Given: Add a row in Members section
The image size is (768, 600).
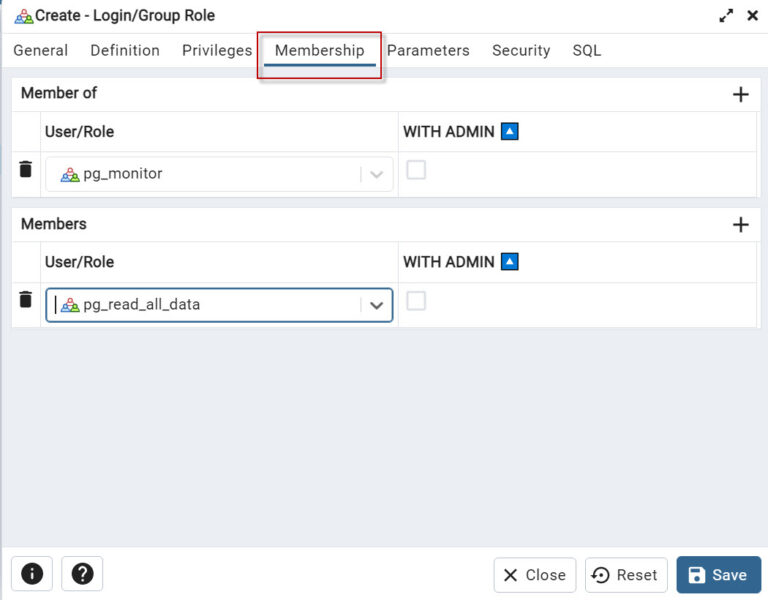Looking at the screenshot, I should (741, 225).
